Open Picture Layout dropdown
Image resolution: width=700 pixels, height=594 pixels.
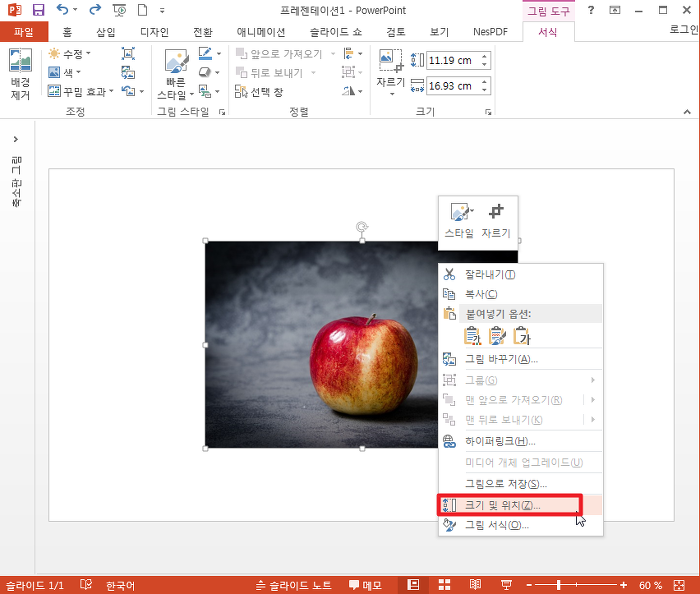point(209,91)
